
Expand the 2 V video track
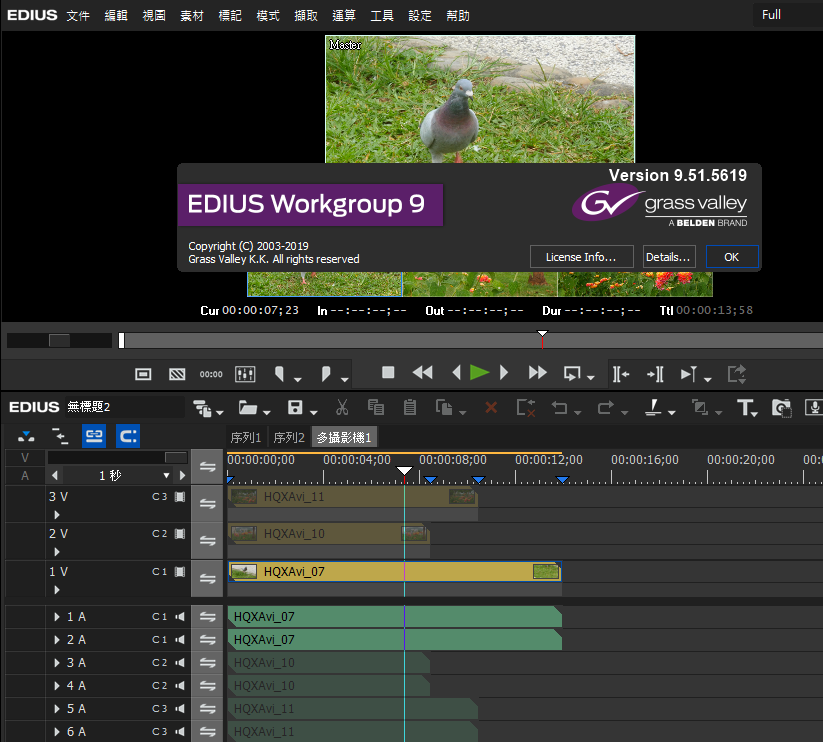click(x=57, y=552)
